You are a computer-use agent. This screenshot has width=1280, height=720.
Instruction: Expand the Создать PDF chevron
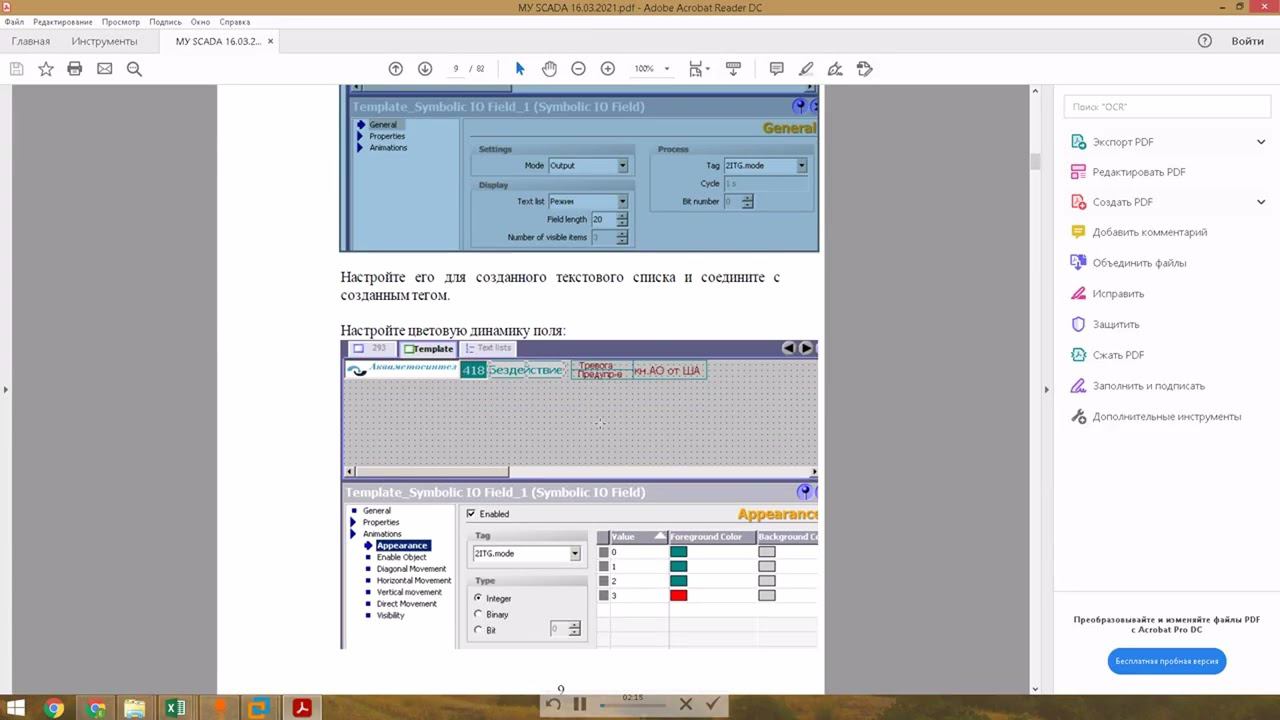[x=1261, y=202]
